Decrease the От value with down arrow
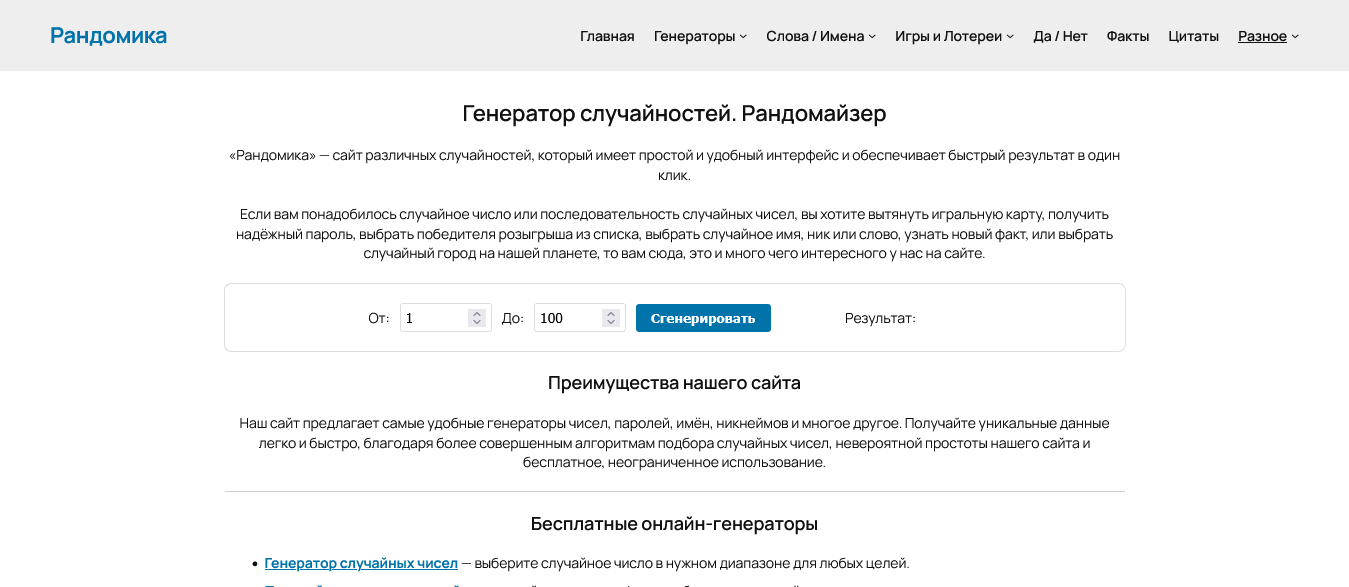Screen dimensions: 1349x587 point(477,323)
